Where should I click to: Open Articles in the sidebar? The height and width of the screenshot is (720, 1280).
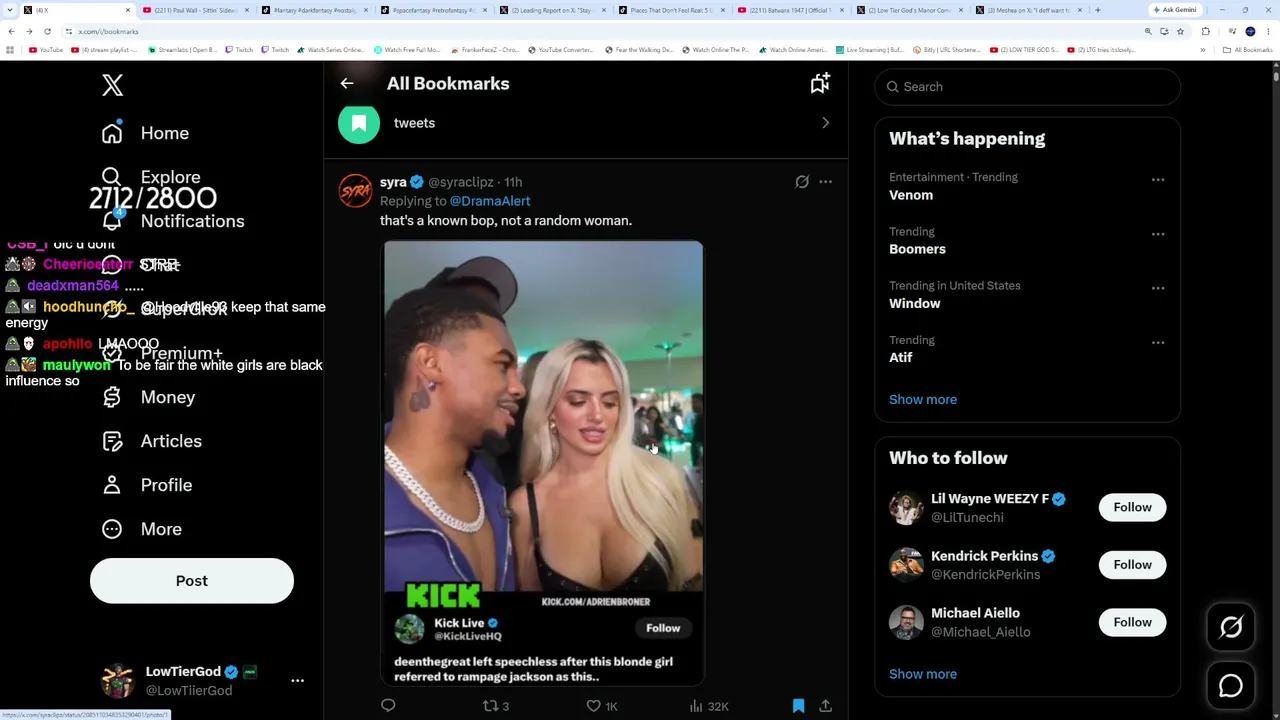[151, 441]
